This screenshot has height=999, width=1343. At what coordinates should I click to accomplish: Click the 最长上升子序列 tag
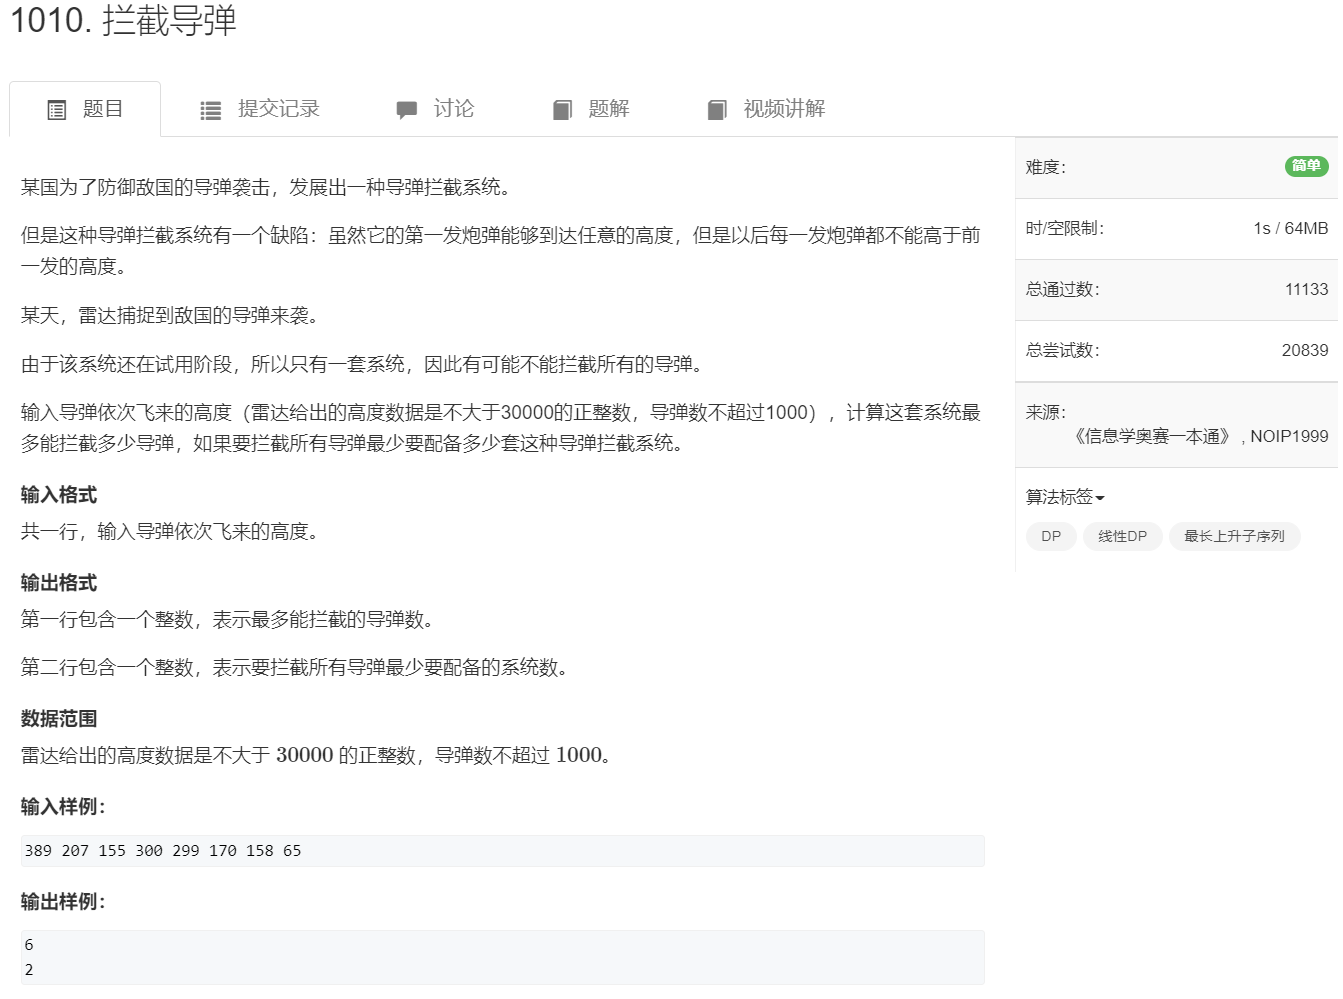coord(1234,536)
